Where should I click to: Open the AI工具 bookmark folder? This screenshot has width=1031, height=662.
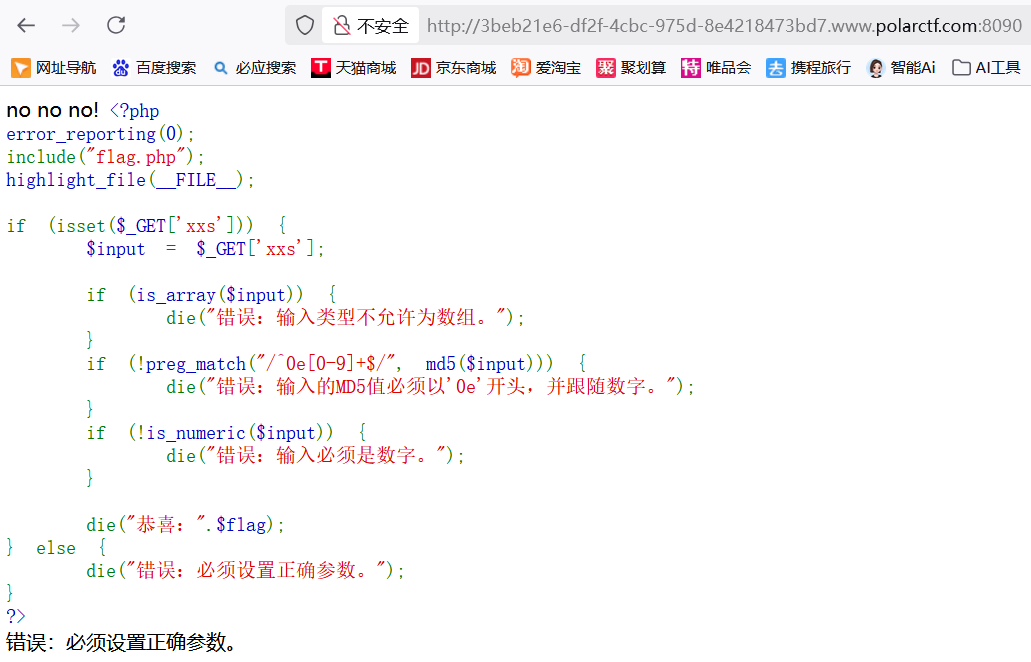[986, 68]
